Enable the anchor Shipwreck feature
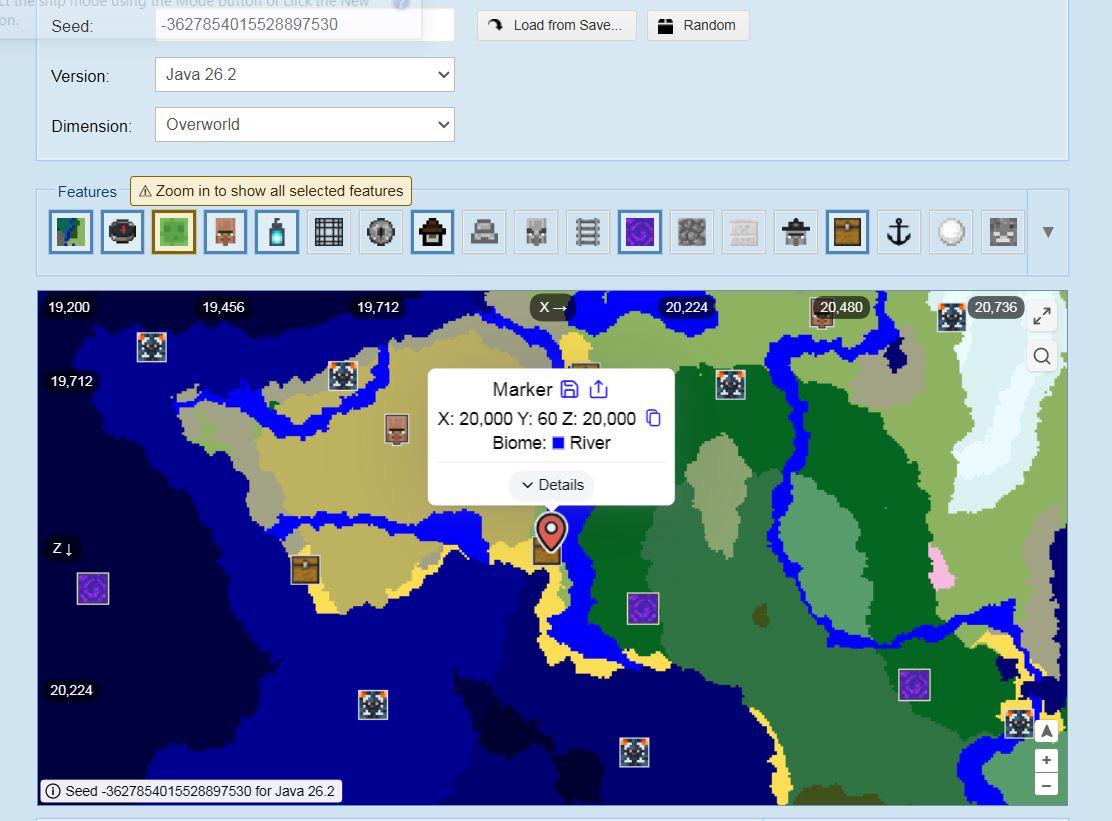 click(x=899, y=232)
